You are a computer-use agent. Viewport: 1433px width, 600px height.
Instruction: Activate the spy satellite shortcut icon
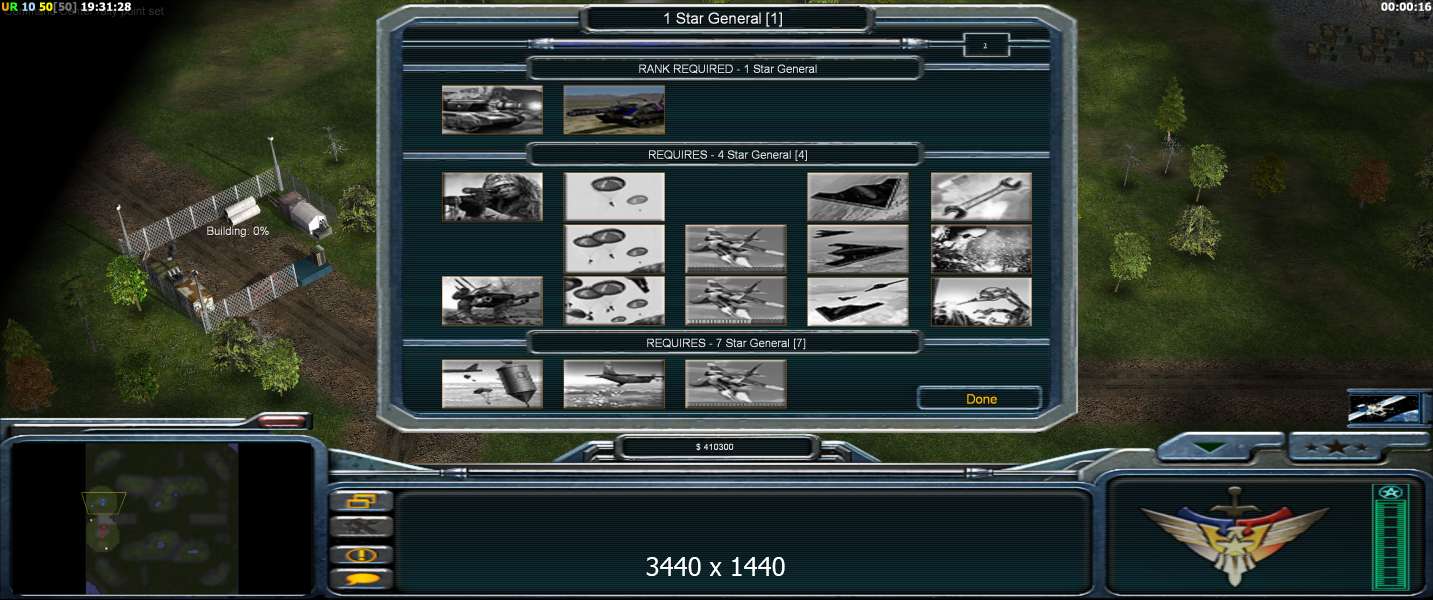click(x=1384, y=408)
